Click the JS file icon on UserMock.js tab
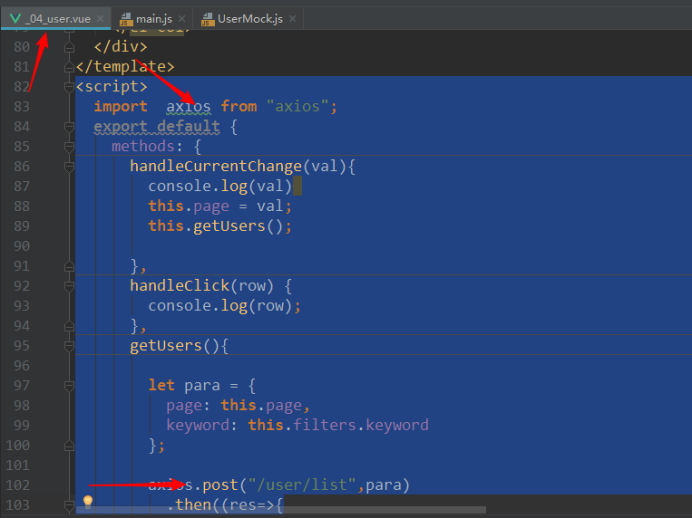 click(x=208, y=19)
